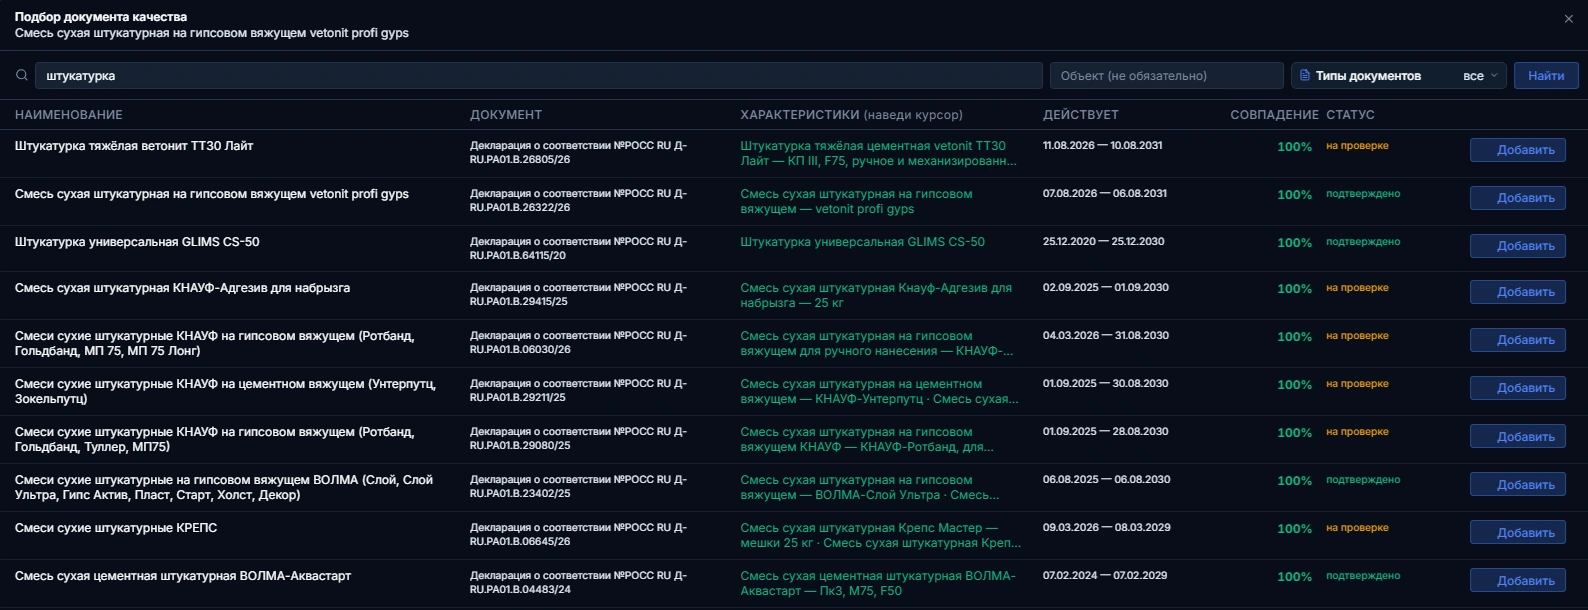Add the ВОЛМА Слой gypsum plaster document
The width and height of the screenshot is (1588, 610).
(x=1517, y=485)
